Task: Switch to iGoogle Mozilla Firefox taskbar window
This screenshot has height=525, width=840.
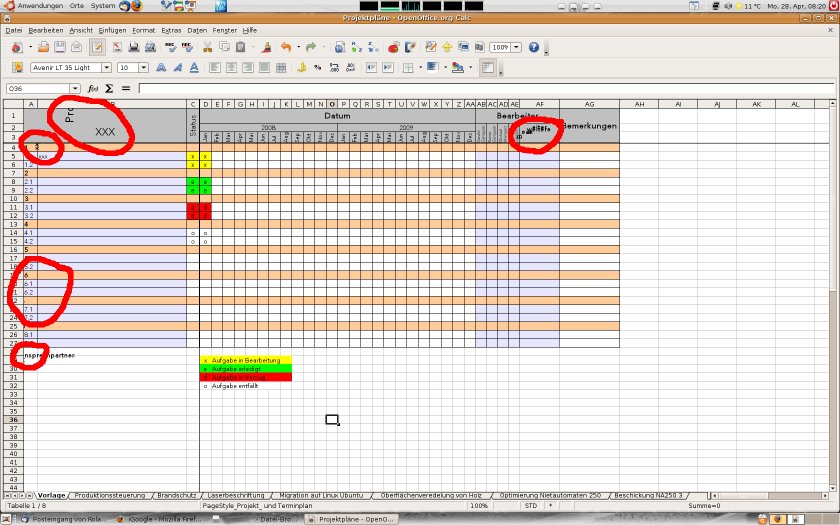Action: point(167,519)
